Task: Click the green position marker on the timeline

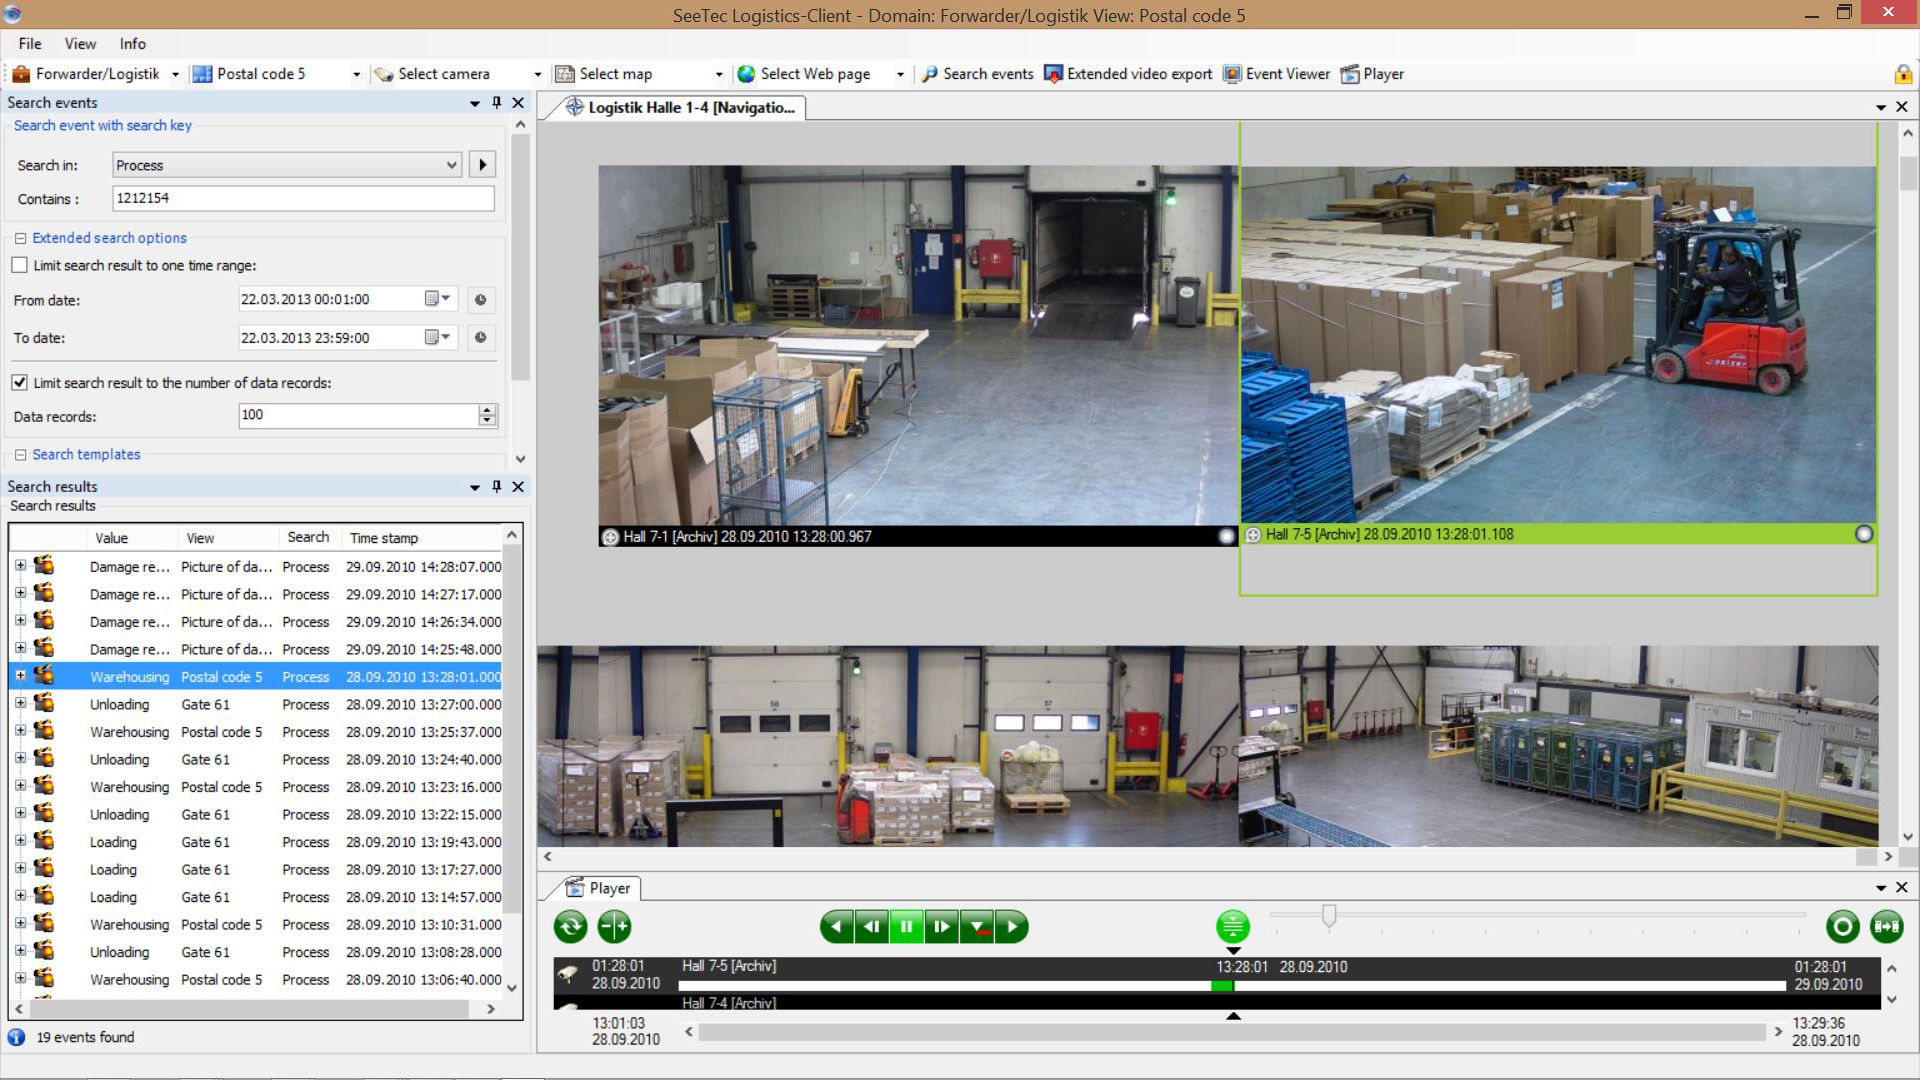Action: click(1221, 986)
